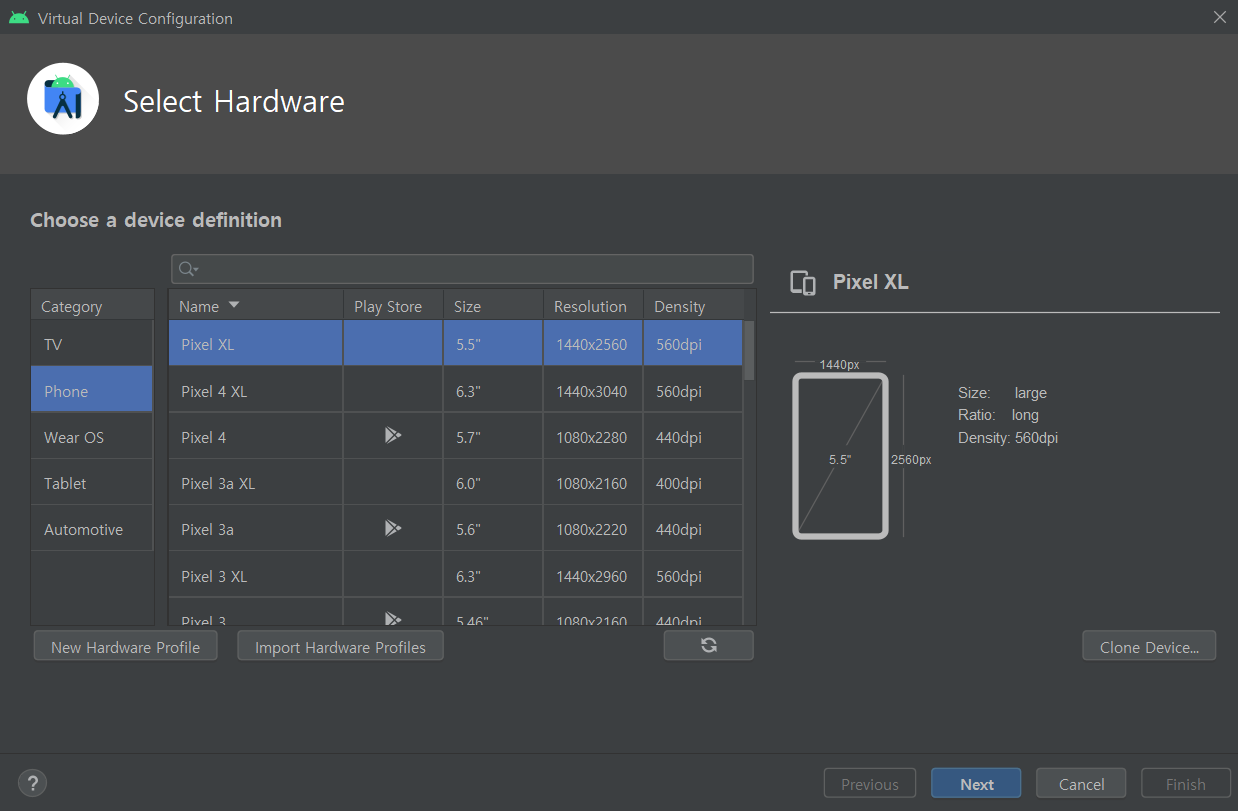Click the 1440x2960 resolution cell
Viewport: 1238px width, 811px height.
593,576
